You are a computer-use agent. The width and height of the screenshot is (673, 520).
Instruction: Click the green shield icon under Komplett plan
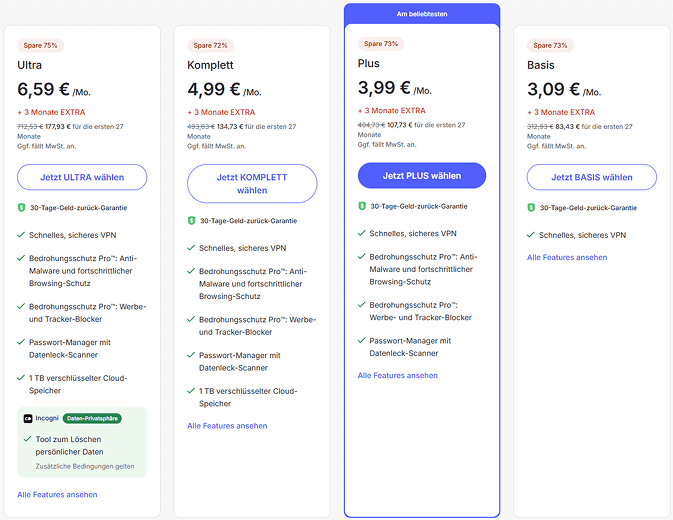point(191,221)
